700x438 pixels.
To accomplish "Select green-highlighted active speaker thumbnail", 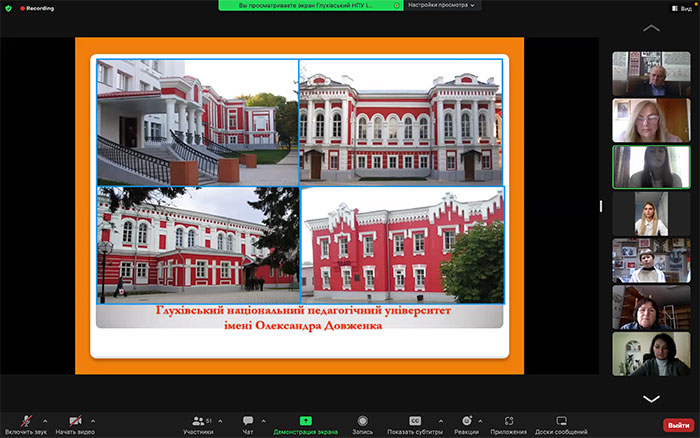I will pos(651,167).
